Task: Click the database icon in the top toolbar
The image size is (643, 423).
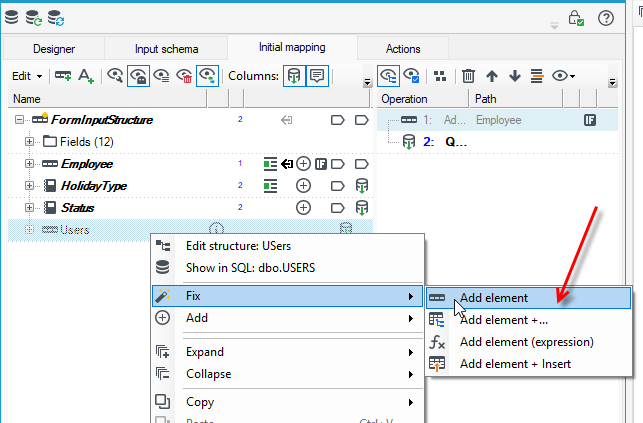Action: pos(11,17)
